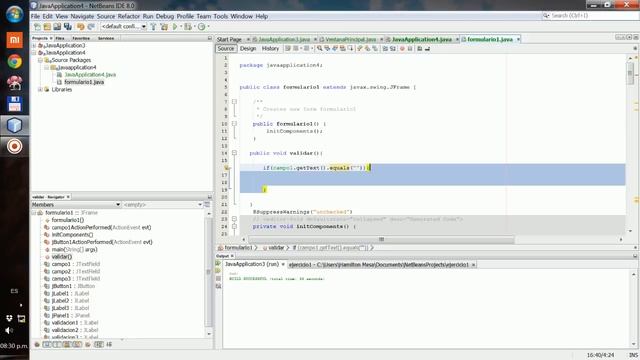
Task: Click the NetBeans cube taskbar icon
Action: pos(14,125)
